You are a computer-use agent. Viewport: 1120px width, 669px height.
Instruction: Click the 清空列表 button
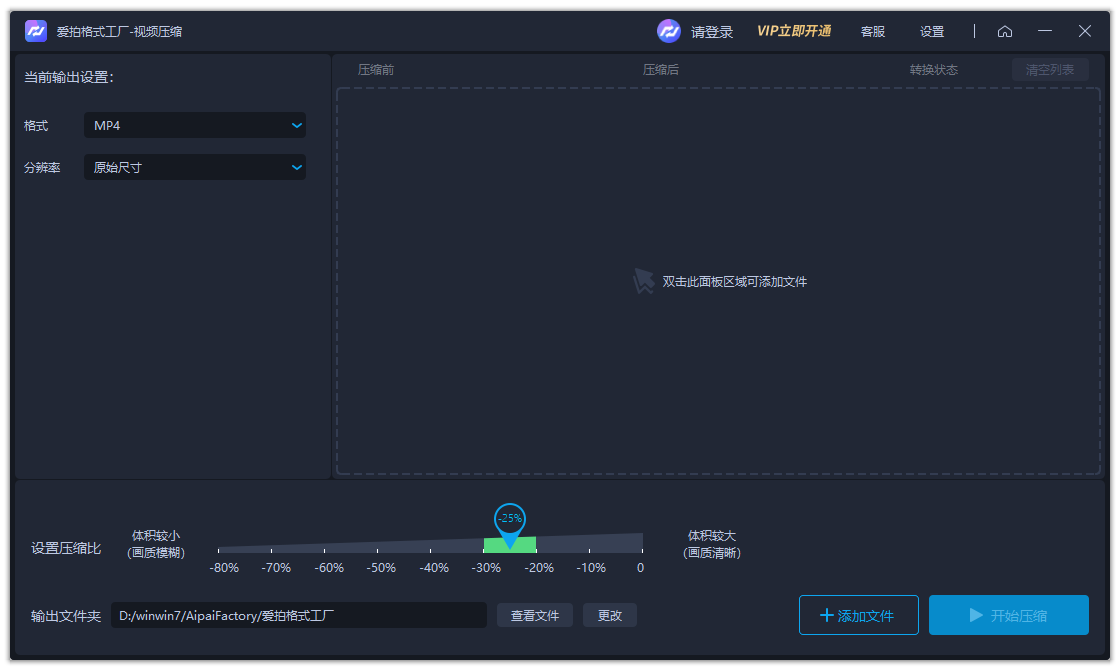1050,69
